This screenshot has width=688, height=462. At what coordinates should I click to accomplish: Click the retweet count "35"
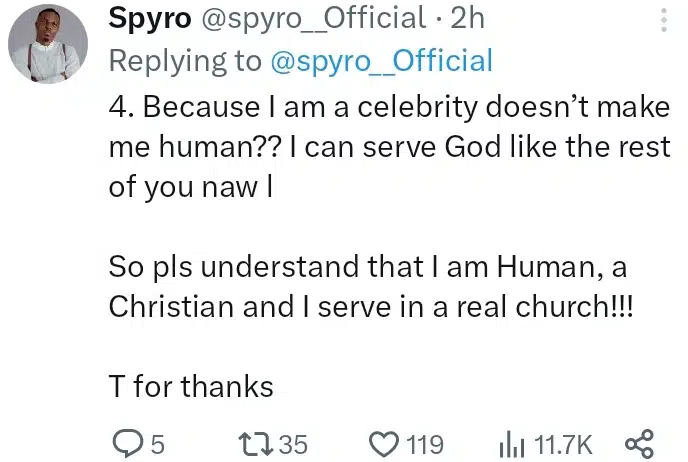(294, 443)
